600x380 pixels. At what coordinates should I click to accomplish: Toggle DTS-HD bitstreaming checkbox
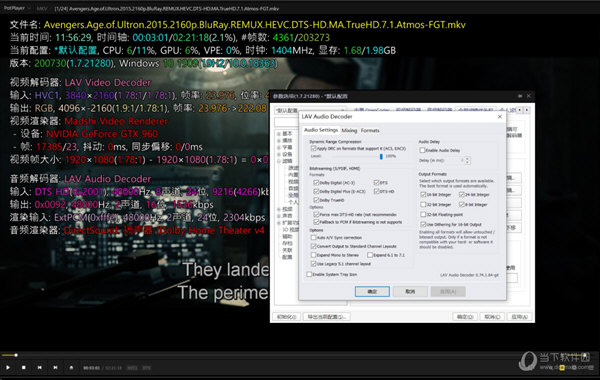pos(377,191)
